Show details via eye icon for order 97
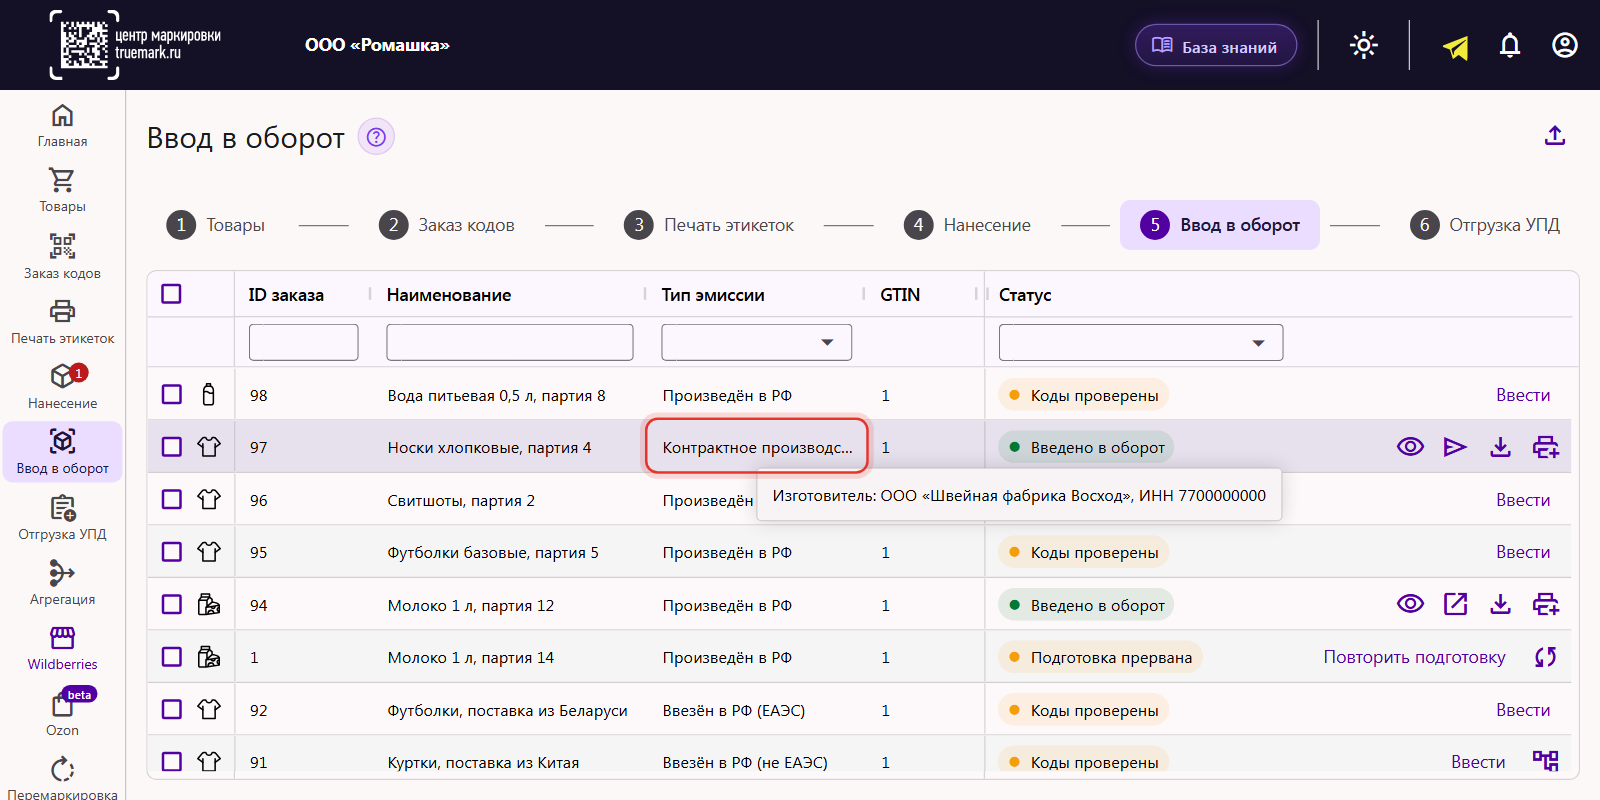Screen dimensions: 1600x800 [x=1410, y=447]
